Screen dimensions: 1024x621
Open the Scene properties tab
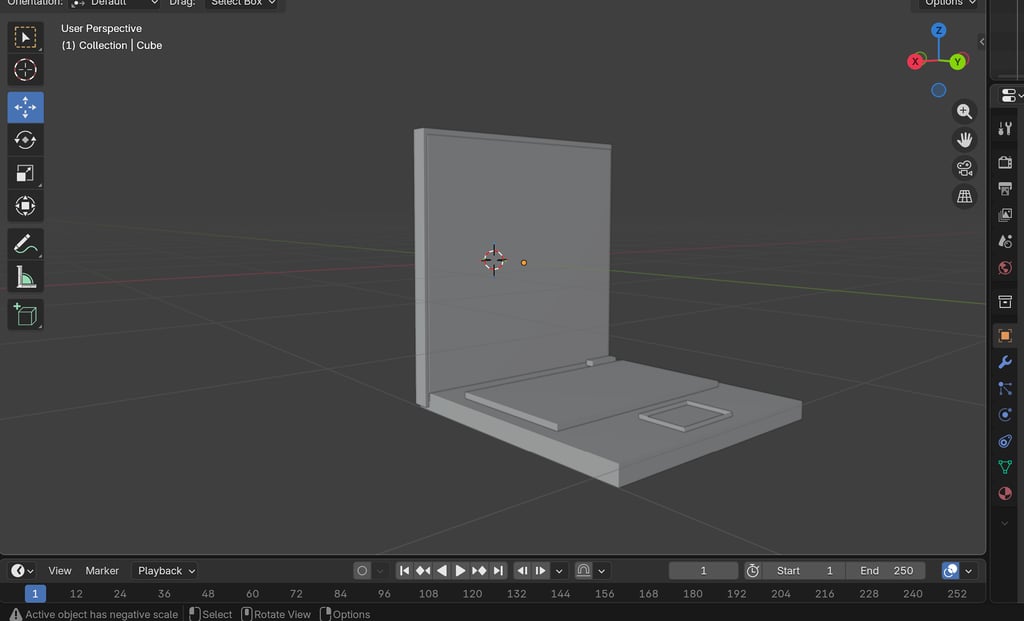point(1005,242)
